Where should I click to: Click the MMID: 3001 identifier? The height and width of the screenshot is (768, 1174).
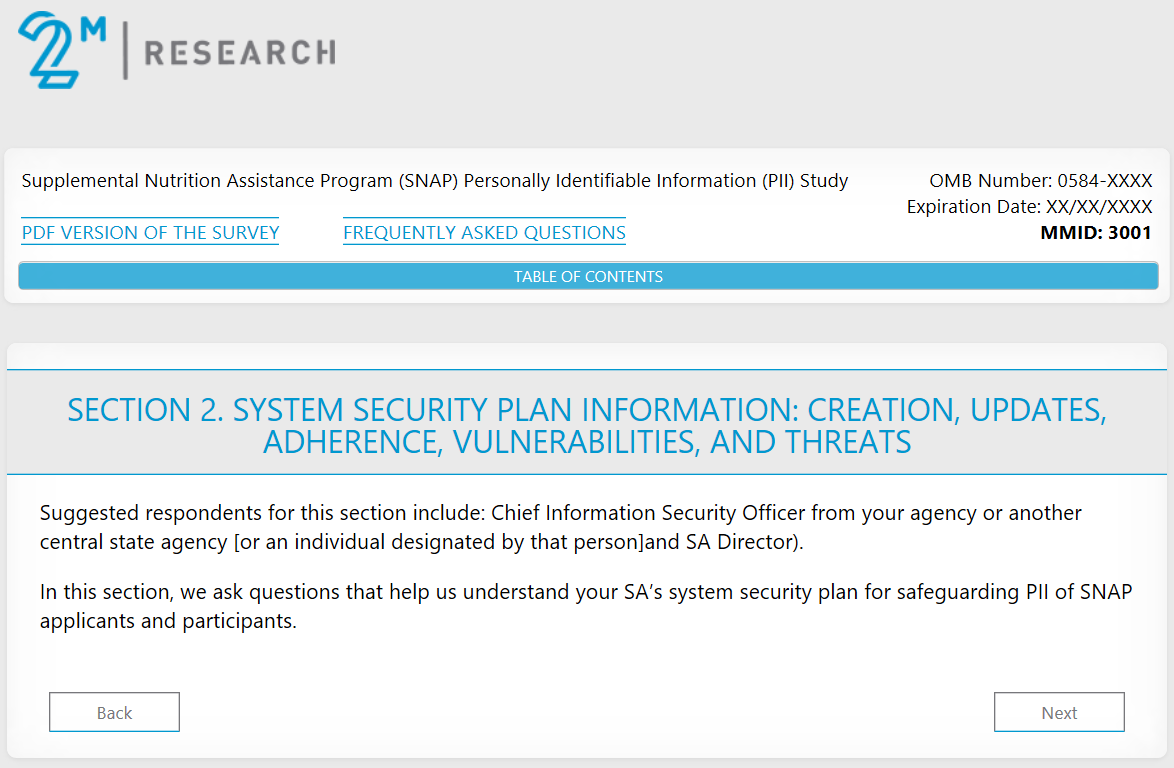[x=1096, y=233]
